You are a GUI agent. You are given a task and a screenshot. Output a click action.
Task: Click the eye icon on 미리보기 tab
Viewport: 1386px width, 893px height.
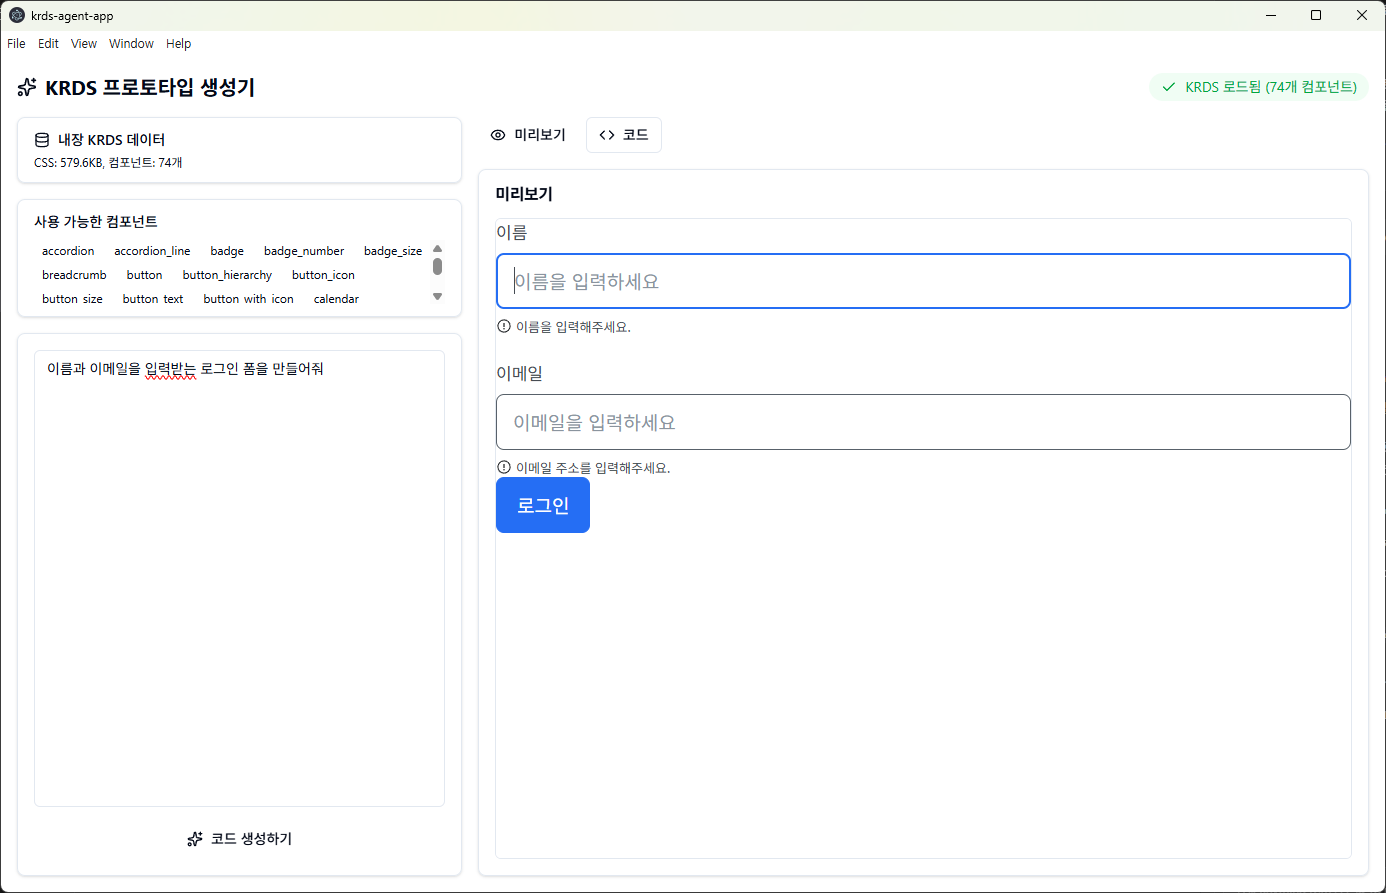498,135
